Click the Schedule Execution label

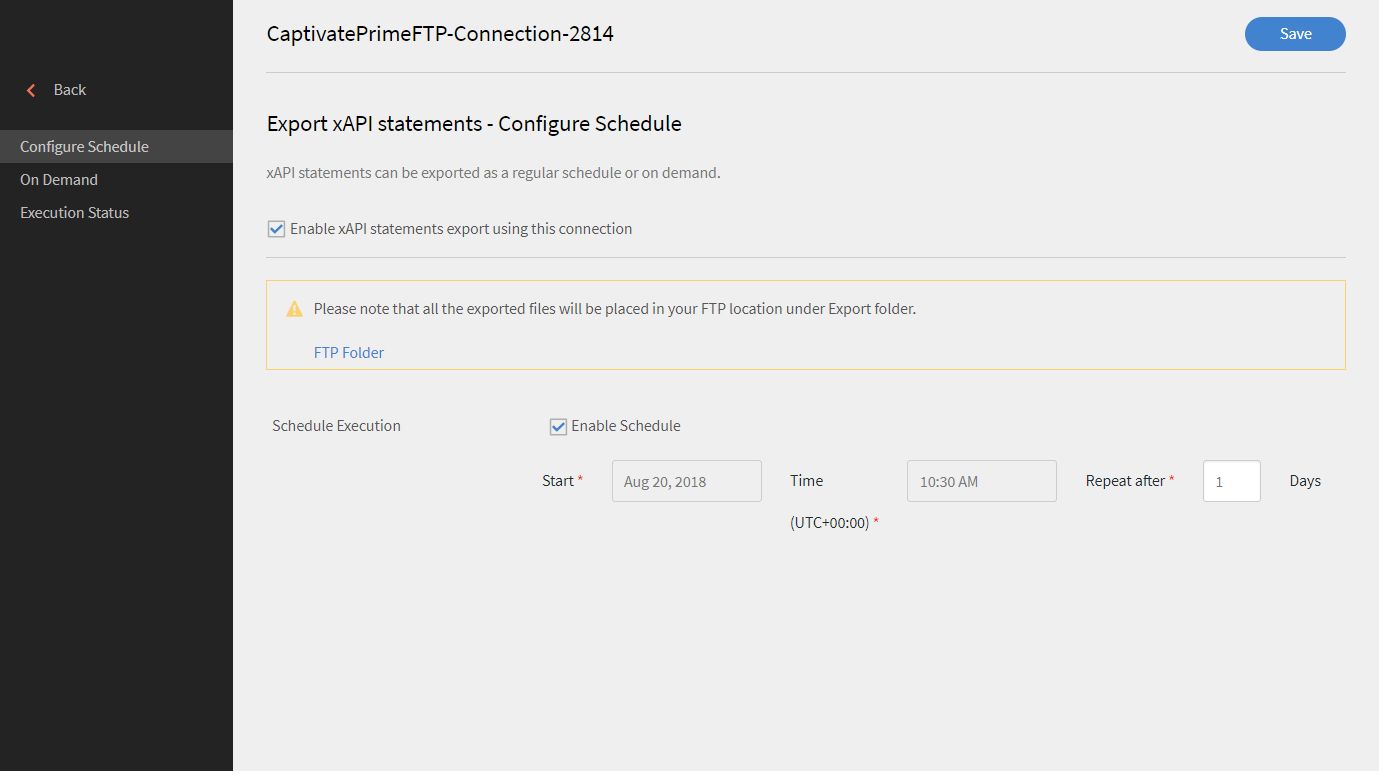pos(336,426)
